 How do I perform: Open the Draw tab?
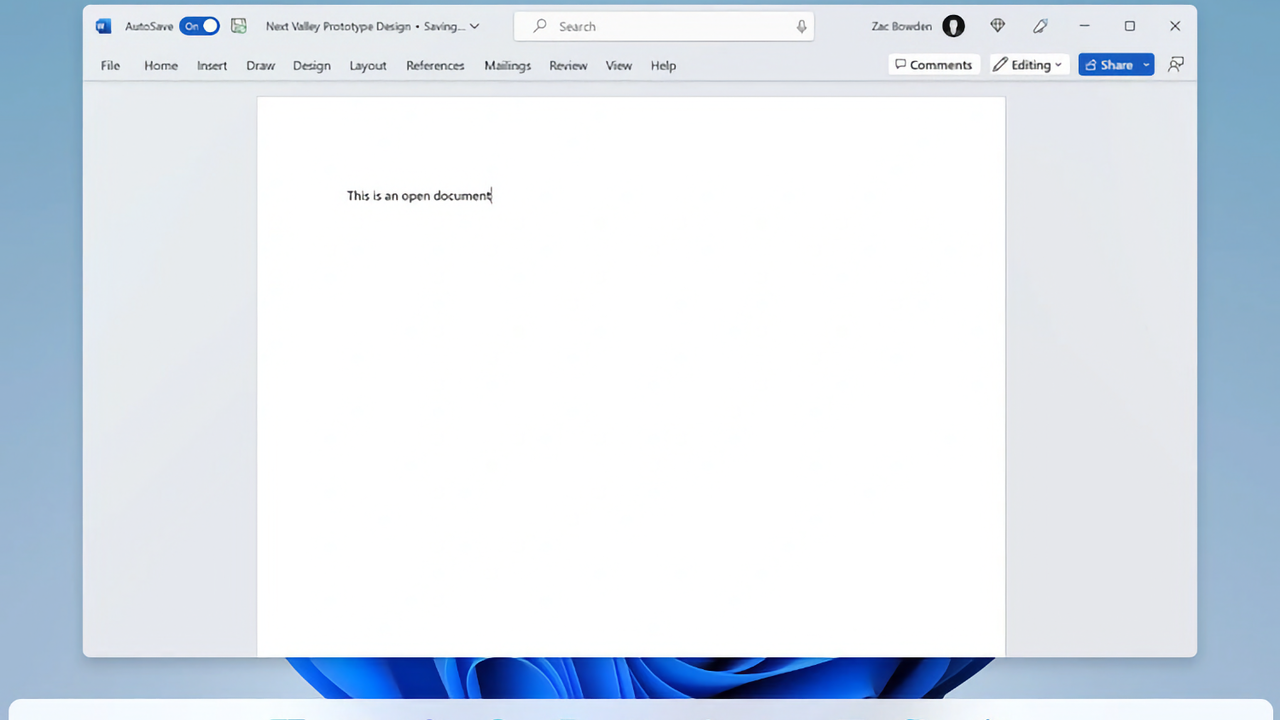260,66
